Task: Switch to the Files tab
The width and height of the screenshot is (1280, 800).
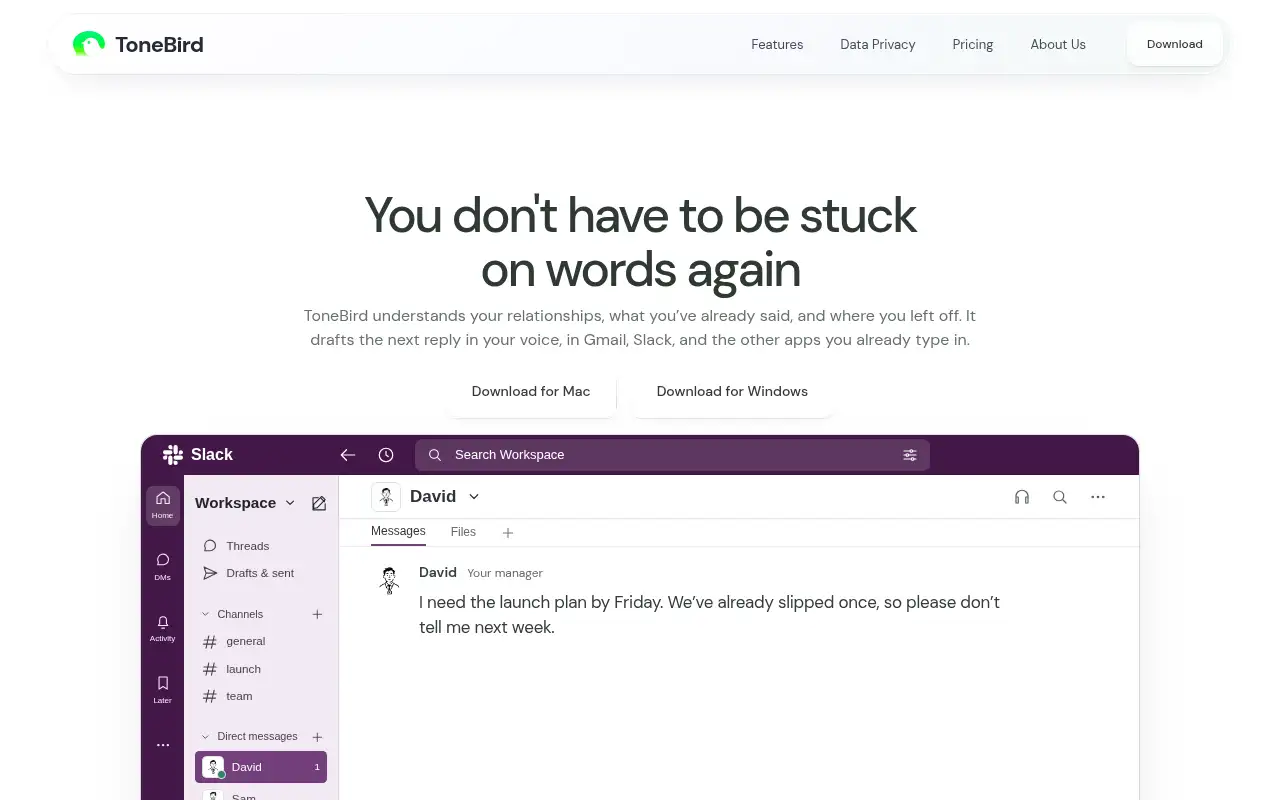Action: (463, 532)
